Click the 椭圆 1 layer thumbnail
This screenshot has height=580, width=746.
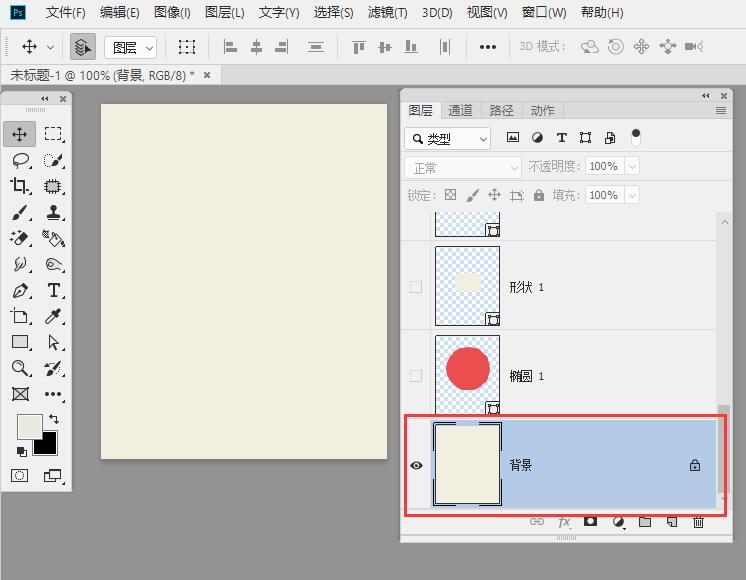click(x=467, y=375)
